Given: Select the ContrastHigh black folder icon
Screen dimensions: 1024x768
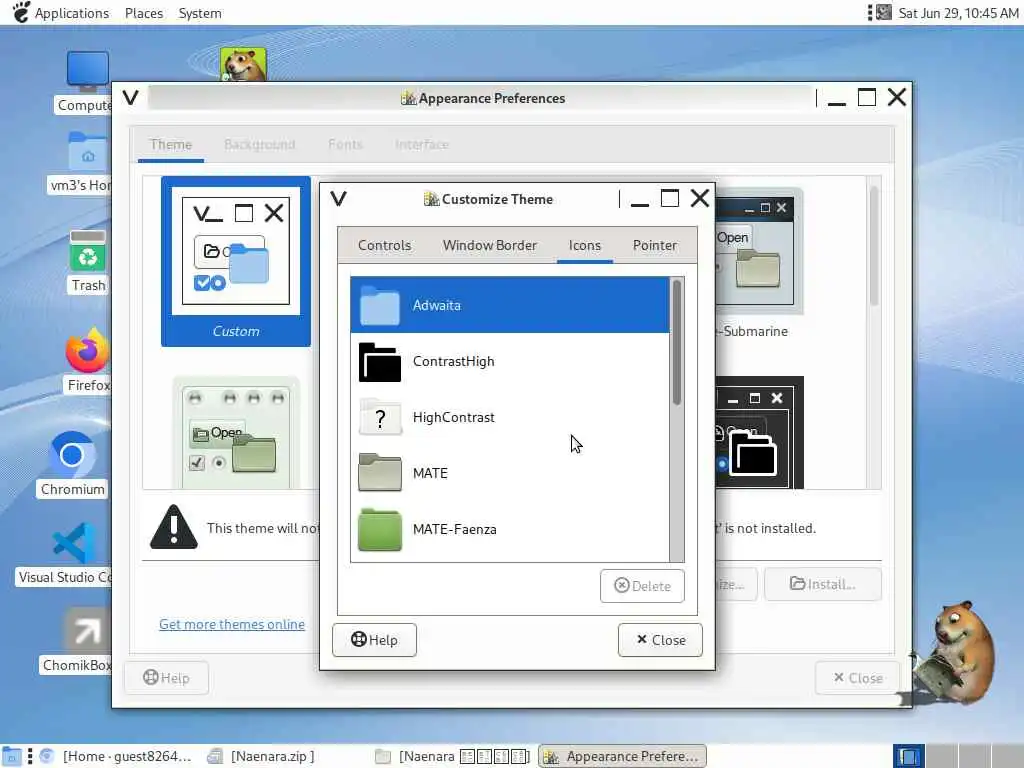Looking at the screenshot, I should 379,362.
